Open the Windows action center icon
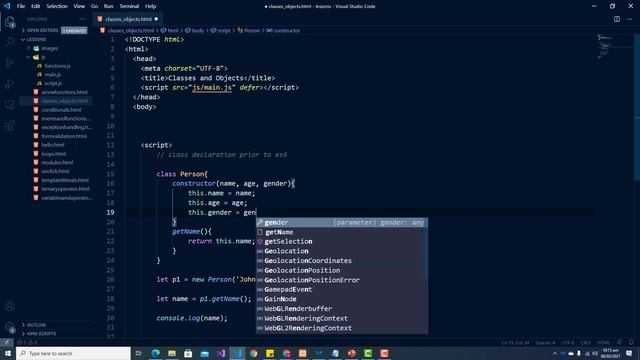Viewport: 640px width, 360px height. click(x=629, y=353)
